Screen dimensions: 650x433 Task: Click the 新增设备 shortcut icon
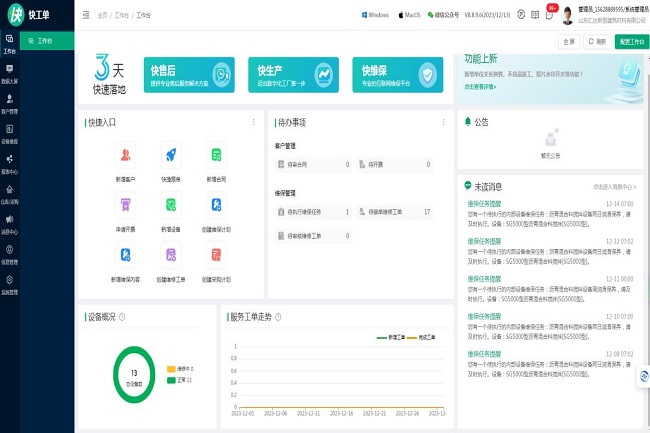171,205
